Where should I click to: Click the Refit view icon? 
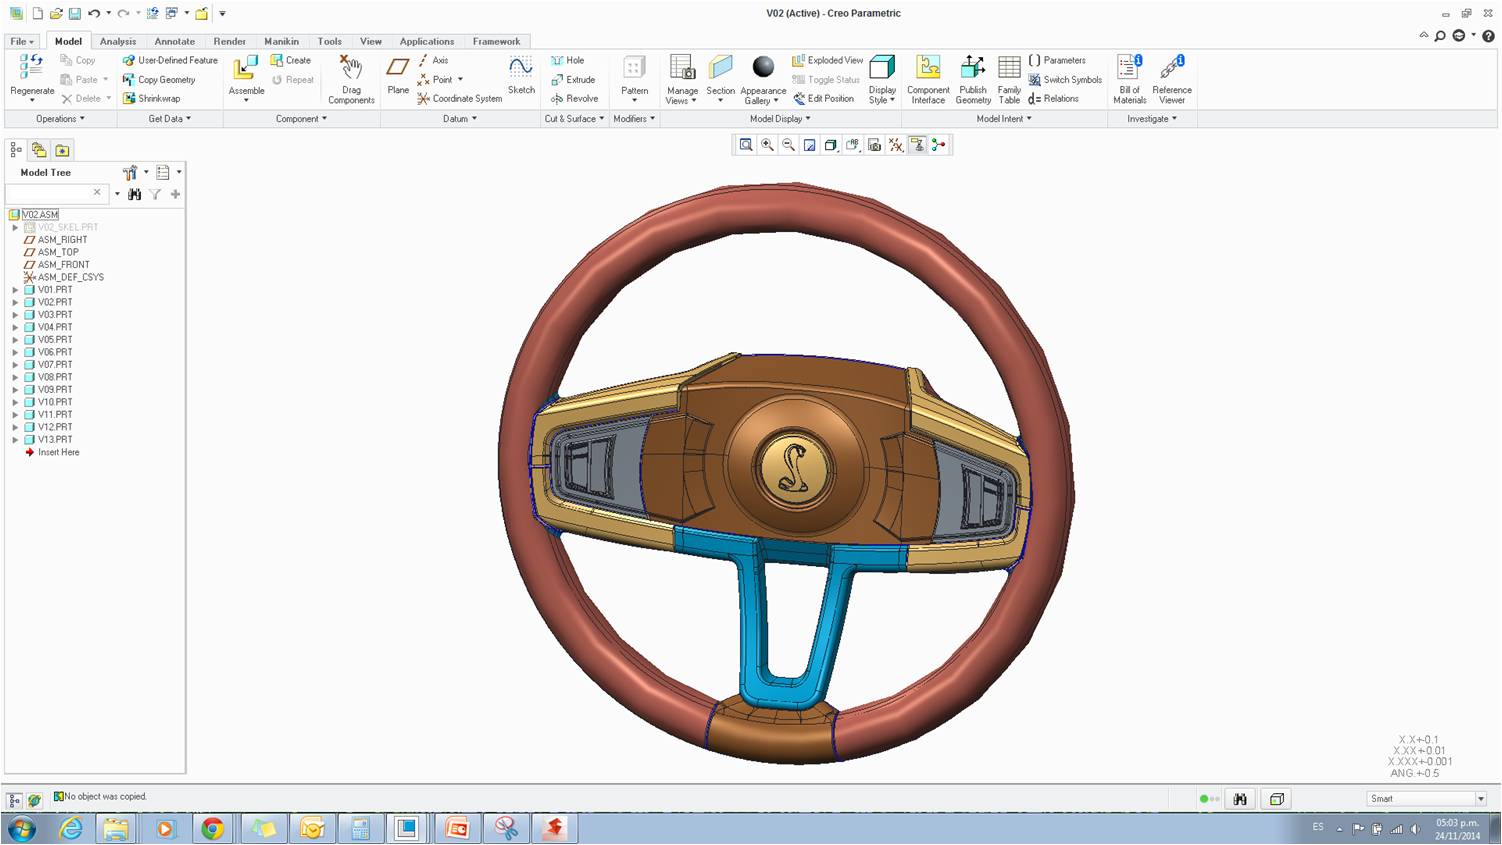point(746,145)
